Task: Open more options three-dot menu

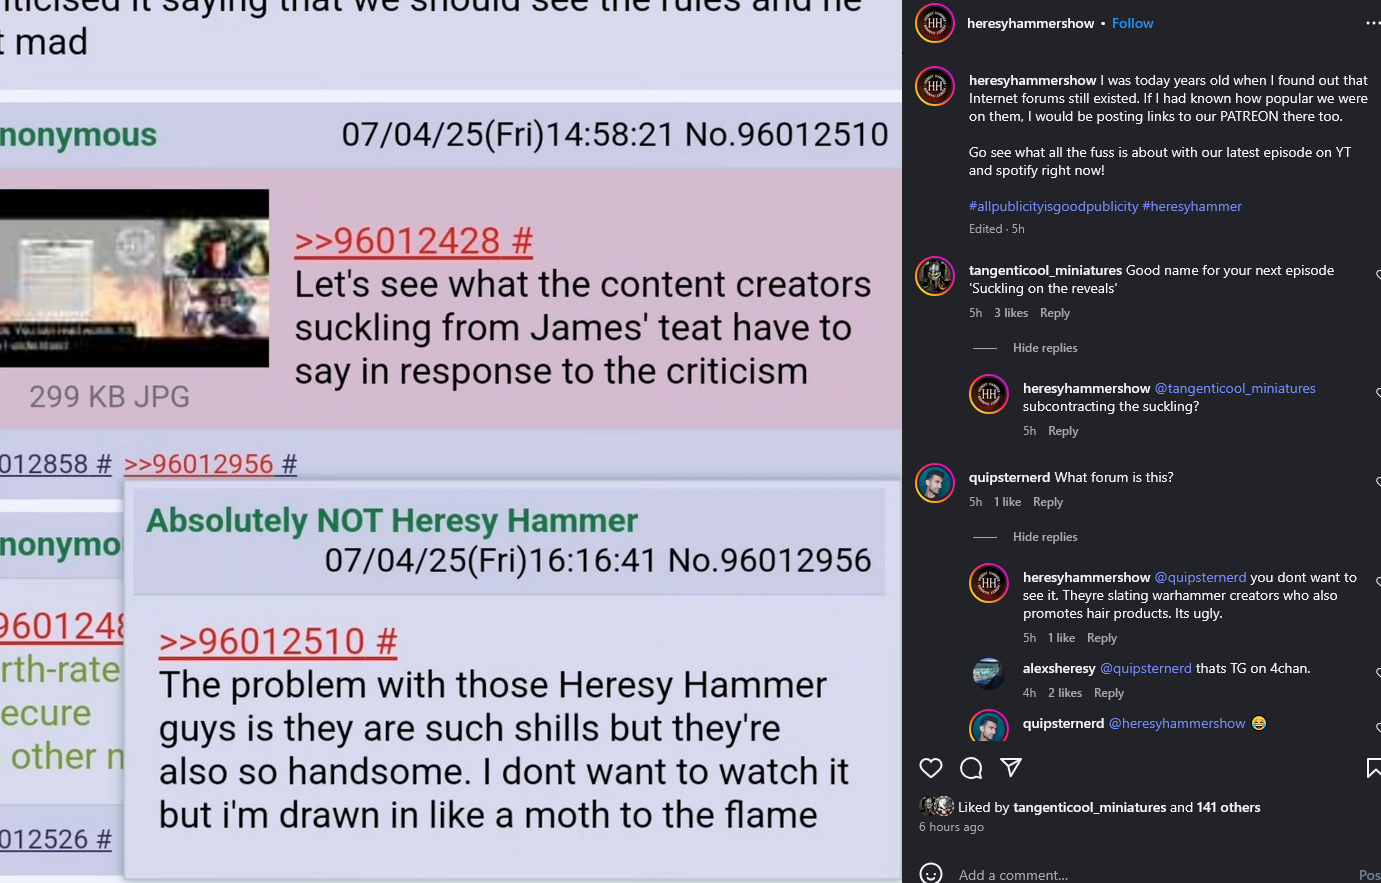Action: (1373, 23)
